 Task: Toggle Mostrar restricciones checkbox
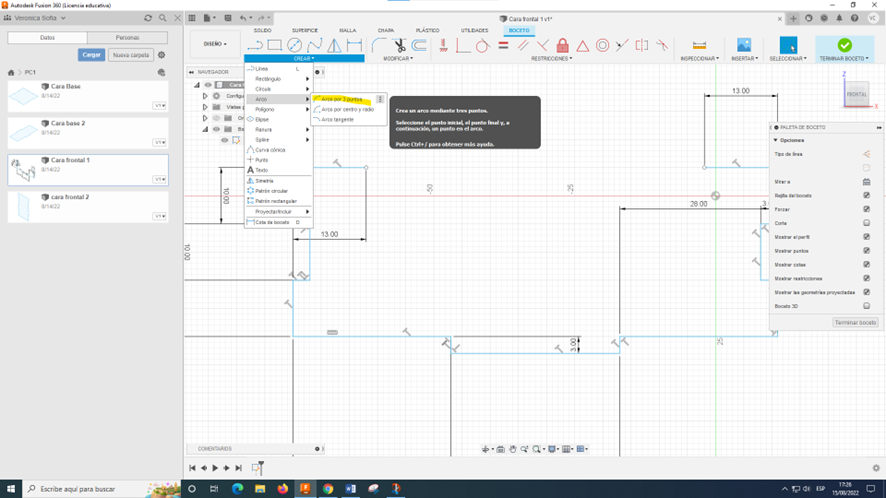pos(866,279)
